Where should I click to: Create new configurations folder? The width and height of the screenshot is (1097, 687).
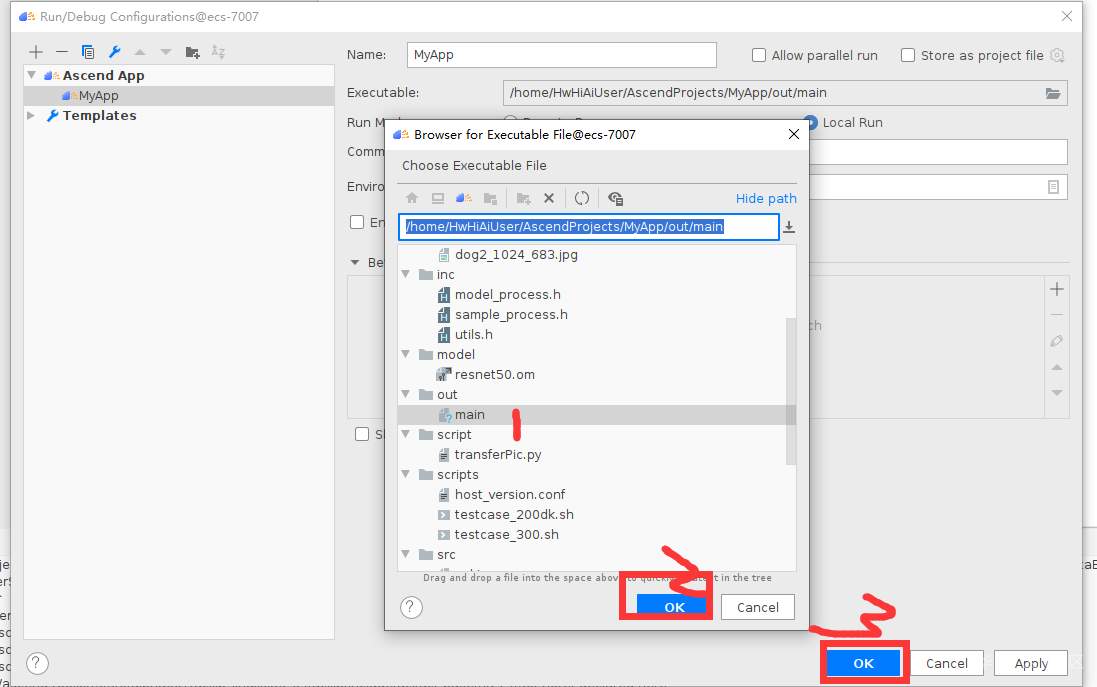tap(192, 52)
